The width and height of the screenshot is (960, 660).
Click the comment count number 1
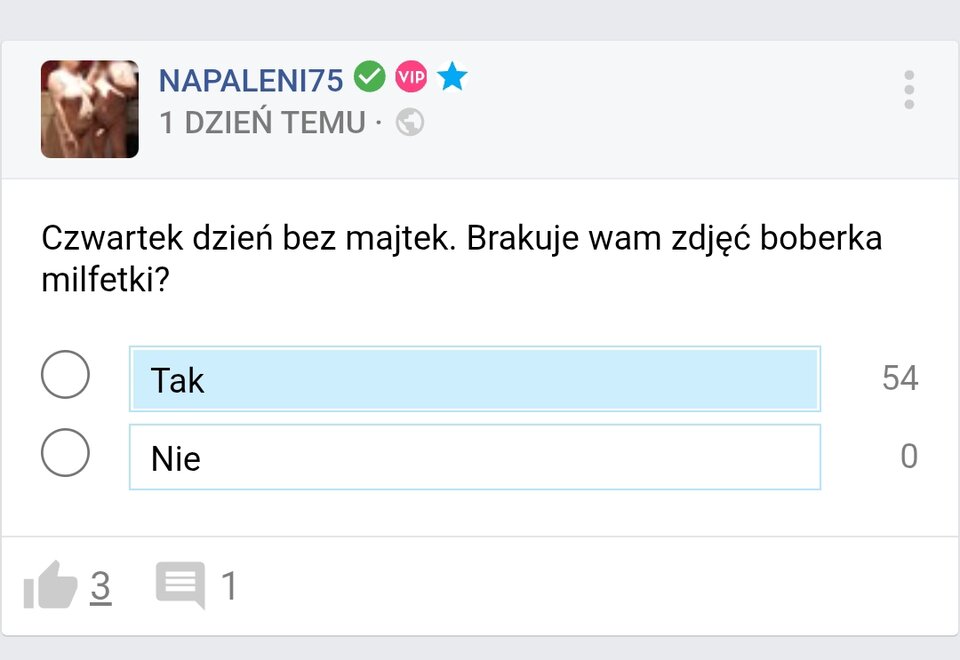229,586
